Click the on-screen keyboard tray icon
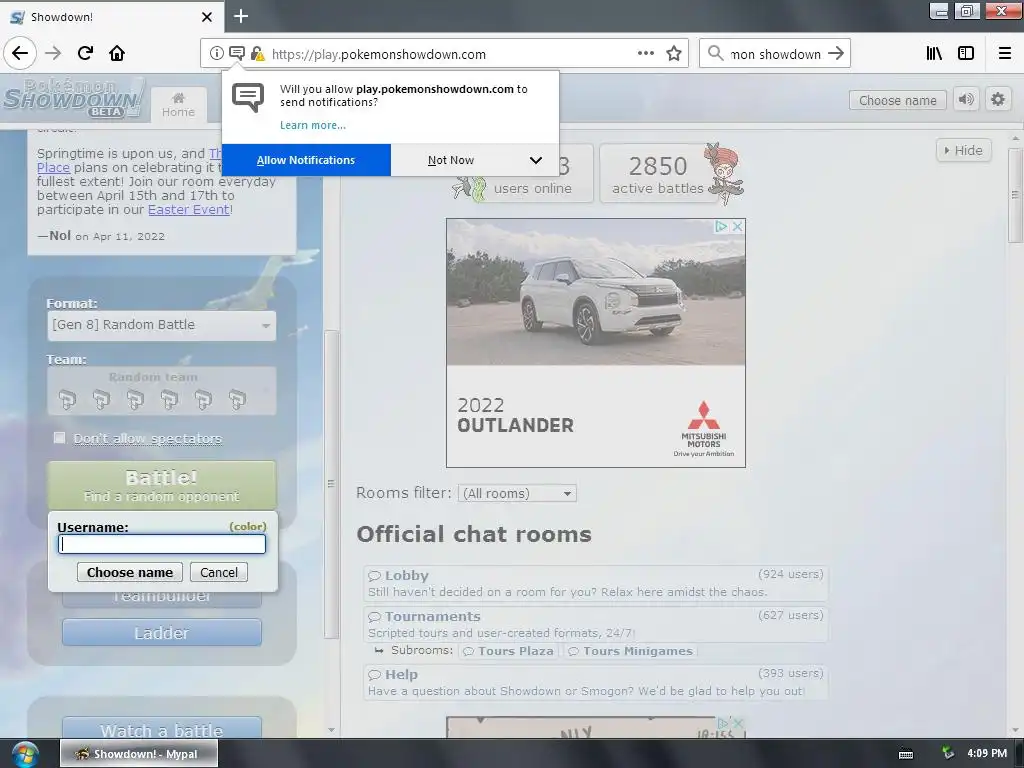Viewport: 1024px width, 768px height. click(906, 754)
